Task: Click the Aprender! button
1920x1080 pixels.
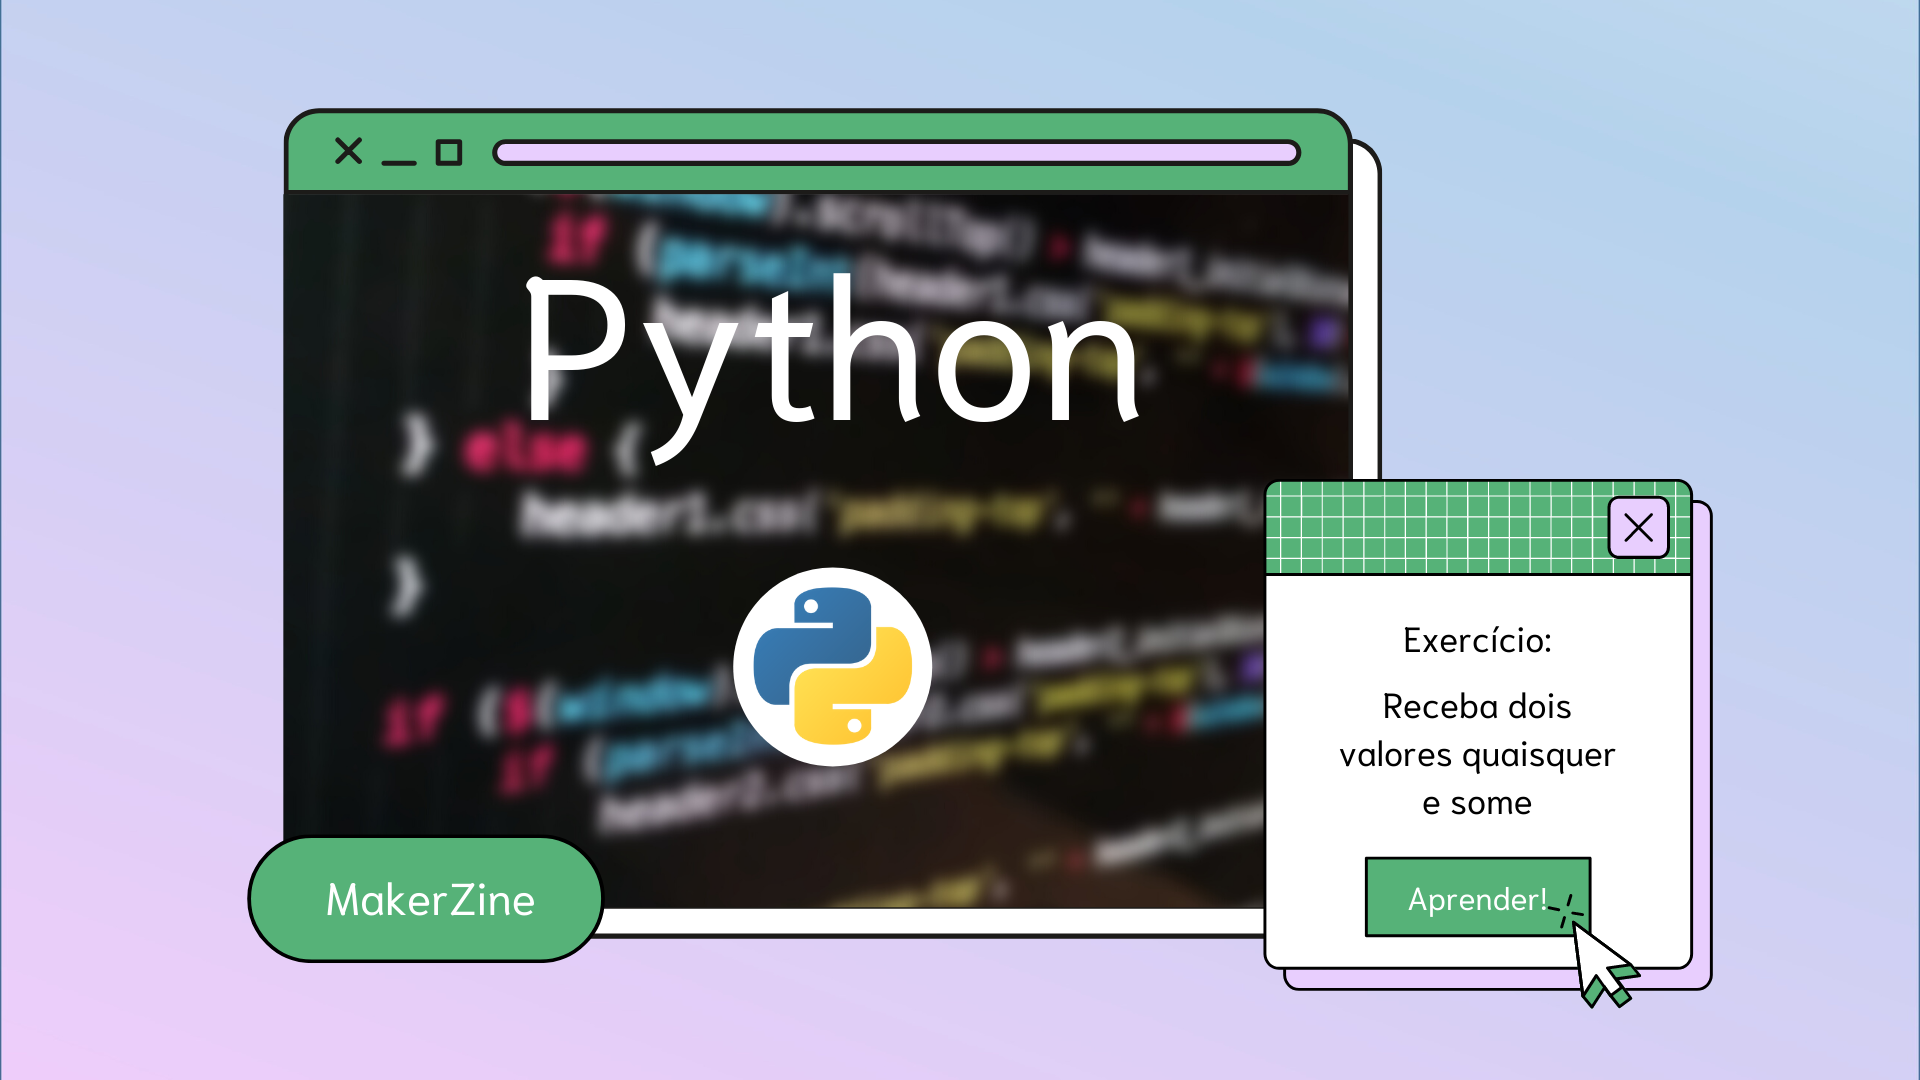Action: pos(1477,899)
